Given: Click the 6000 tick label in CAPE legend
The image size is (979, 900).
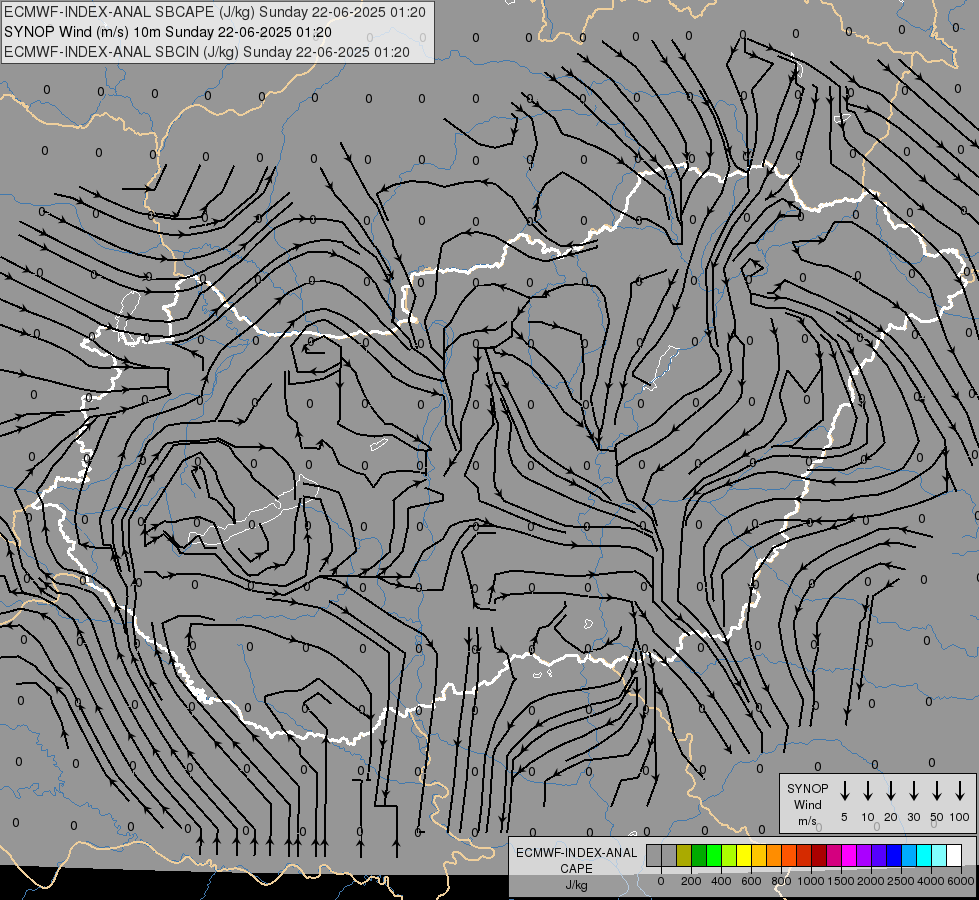Looking at the screenshot, I should click(961, 881).
